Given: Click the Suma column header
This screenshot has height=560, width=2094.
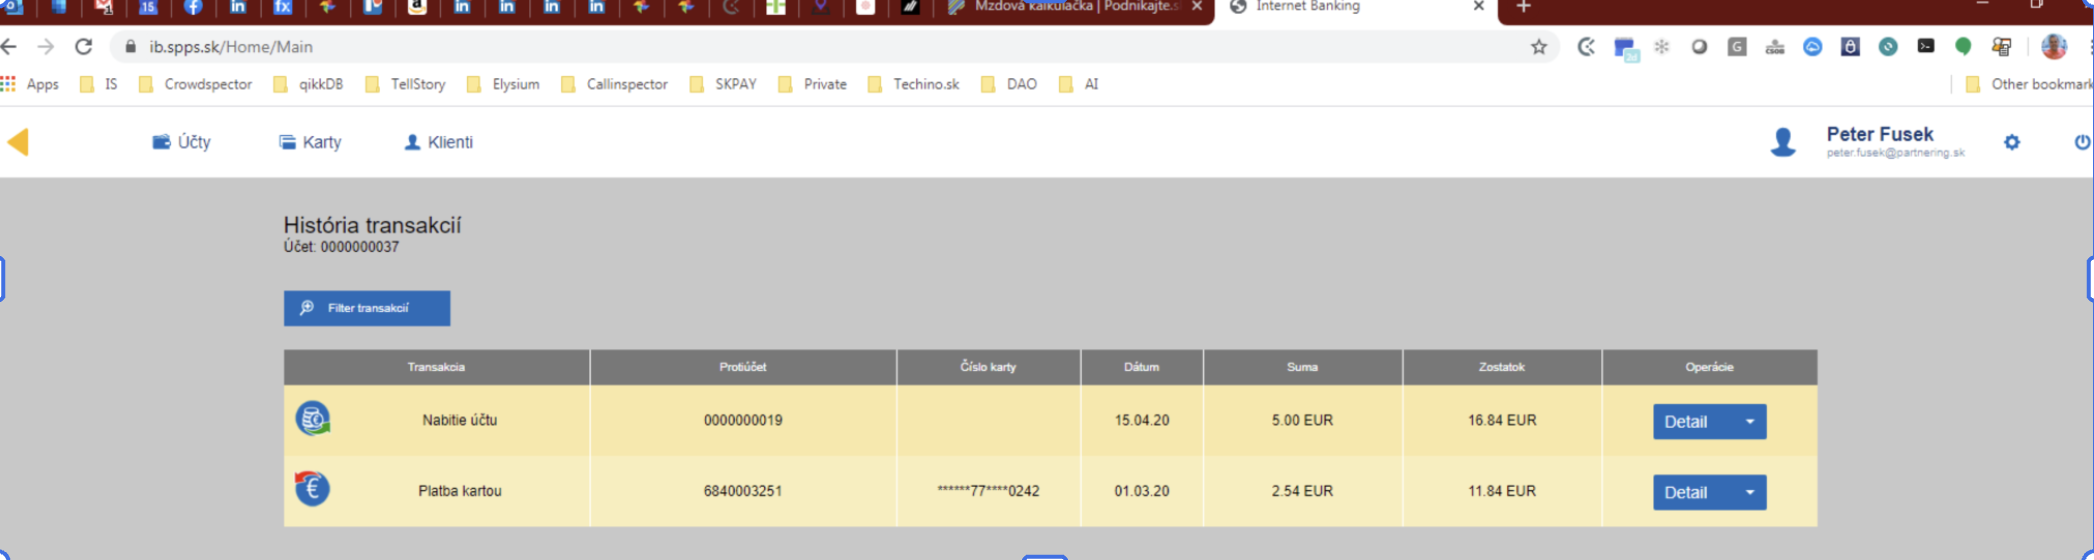Looking at the screenshot, I should pyautogui.click(x=1302, y=367).
